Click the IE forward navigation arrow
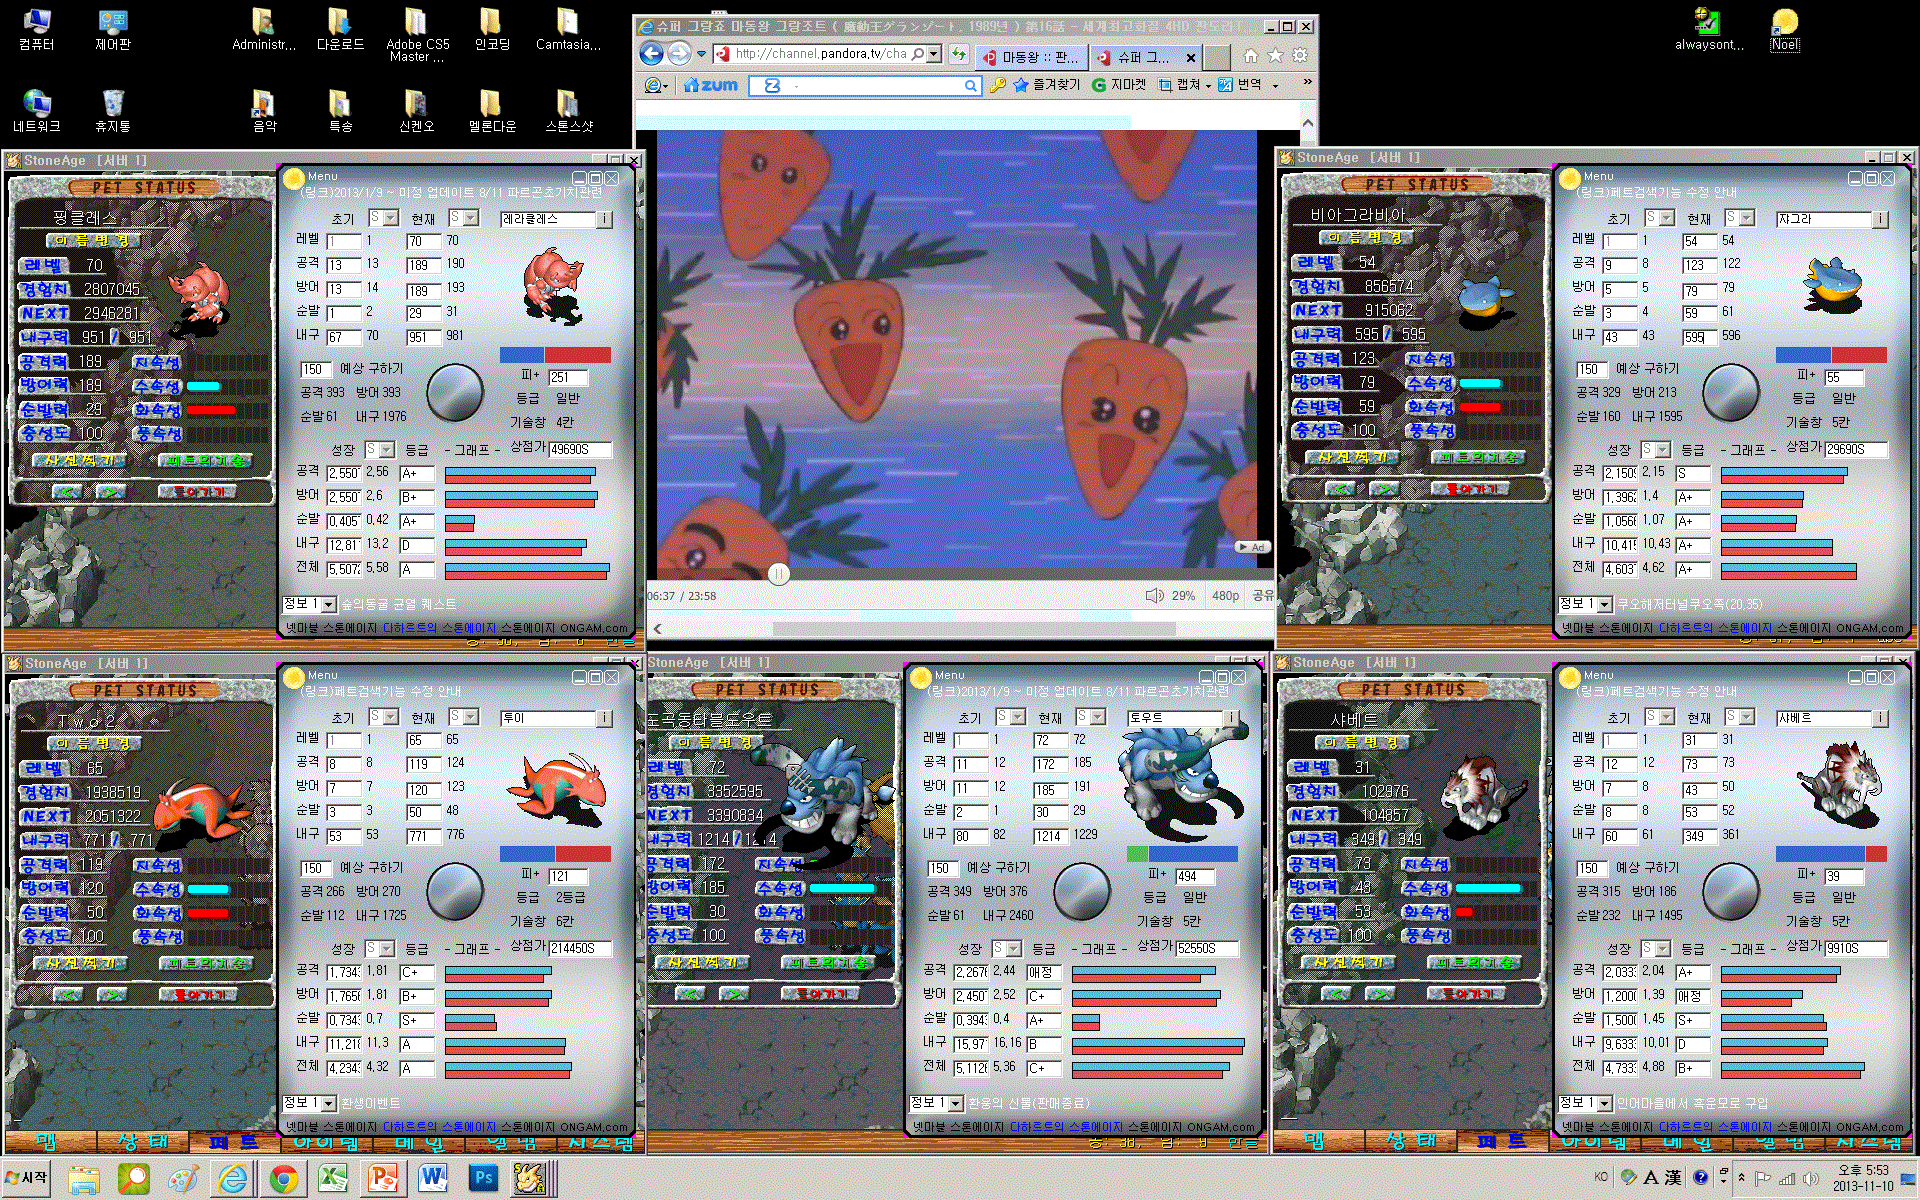 [679, 54]
